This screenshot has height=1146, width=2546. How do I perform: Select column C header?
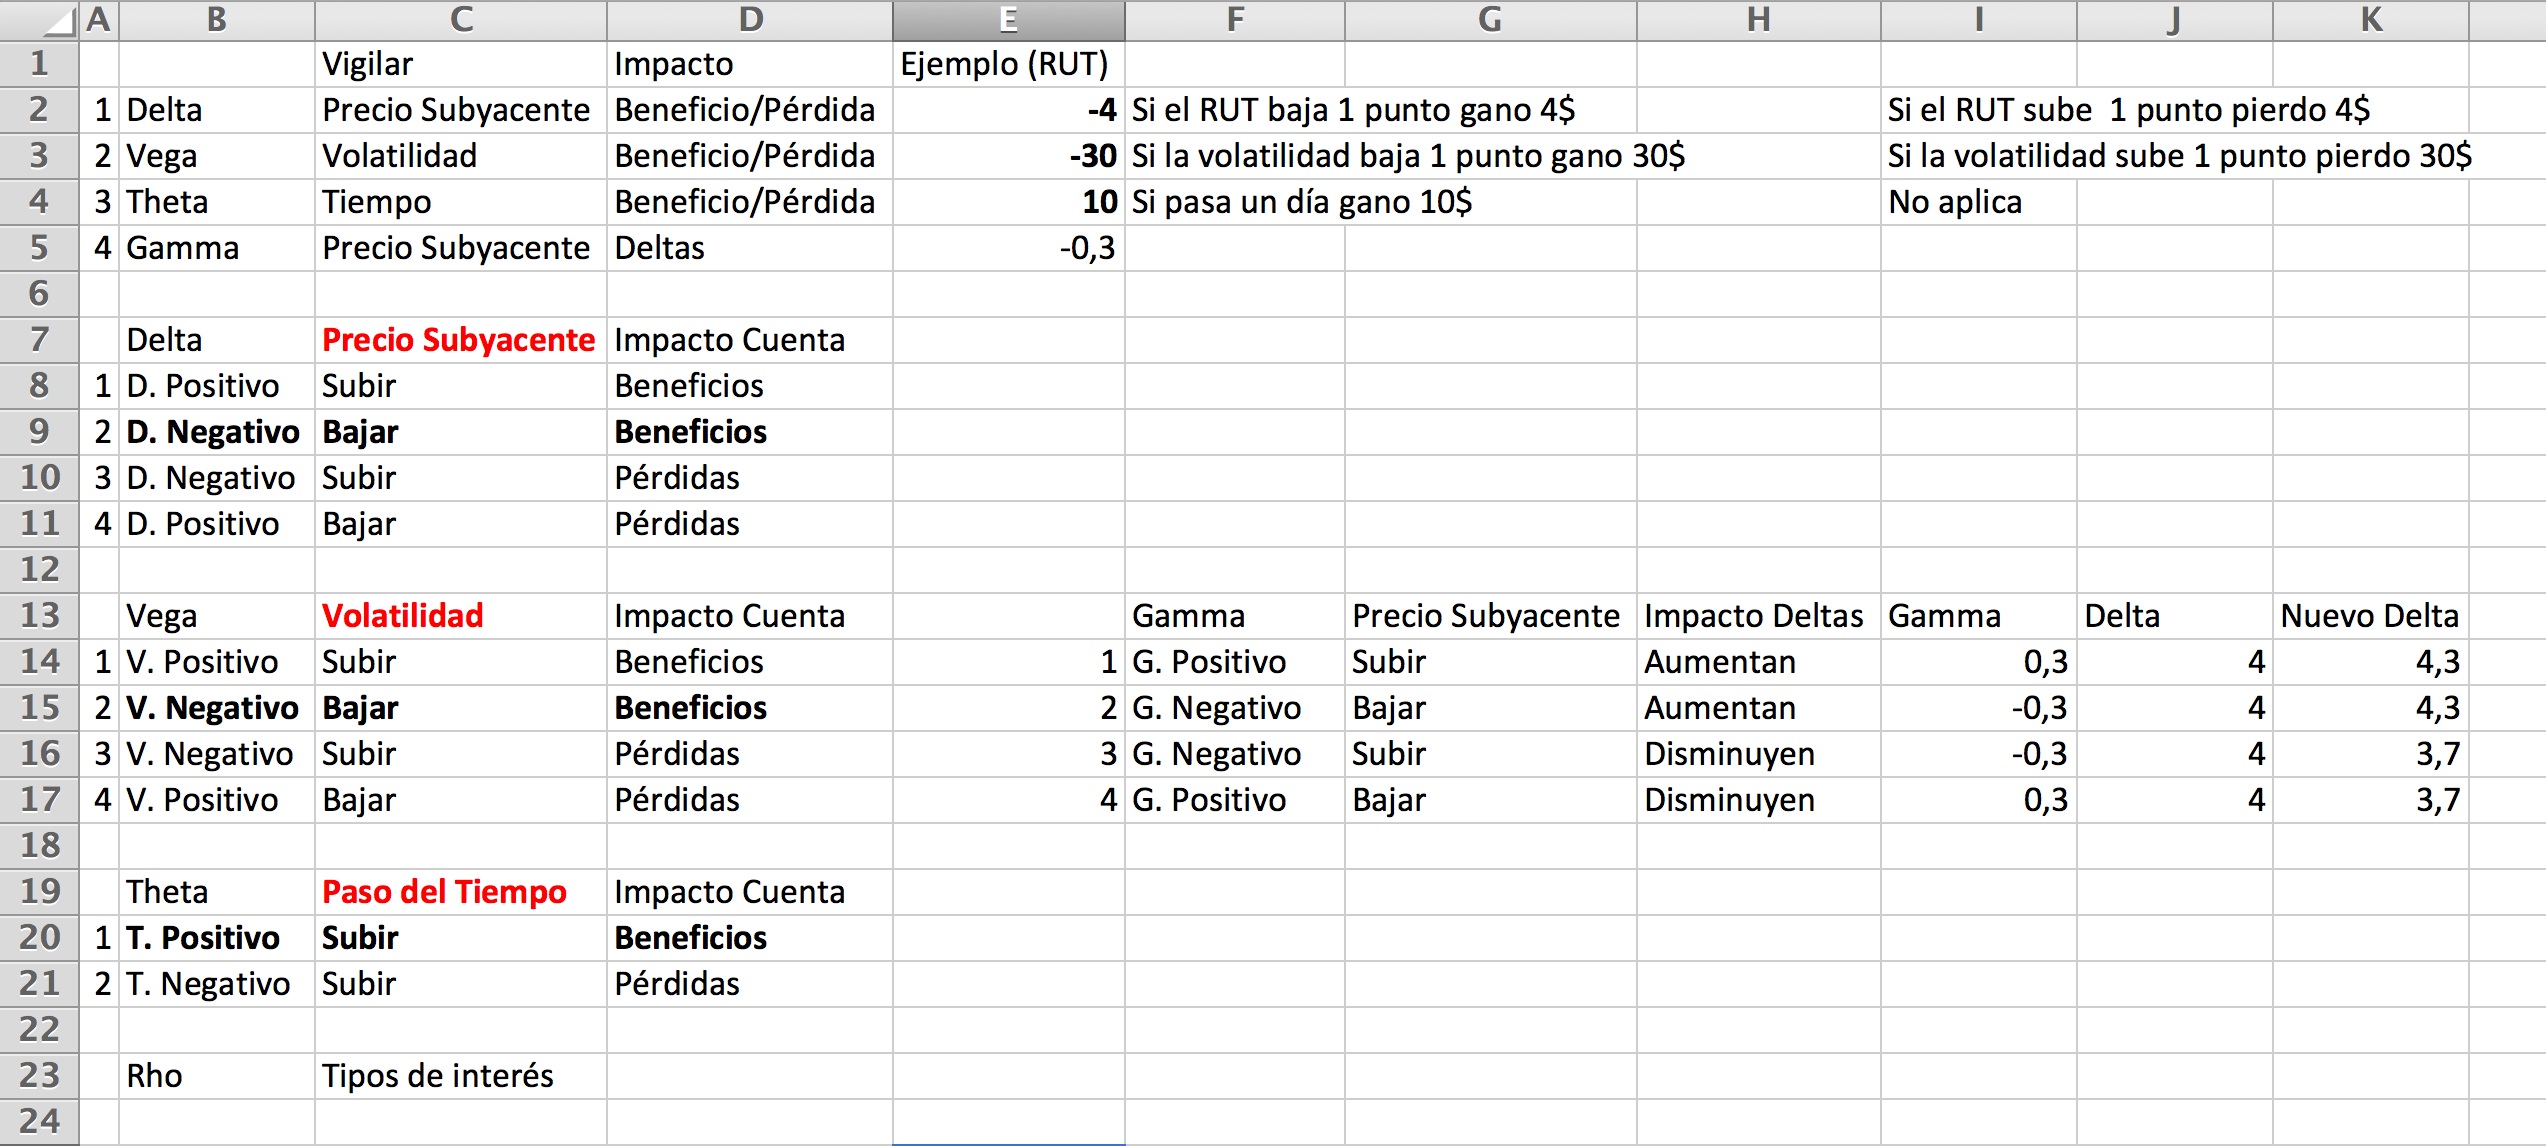(x=461, y=20)
